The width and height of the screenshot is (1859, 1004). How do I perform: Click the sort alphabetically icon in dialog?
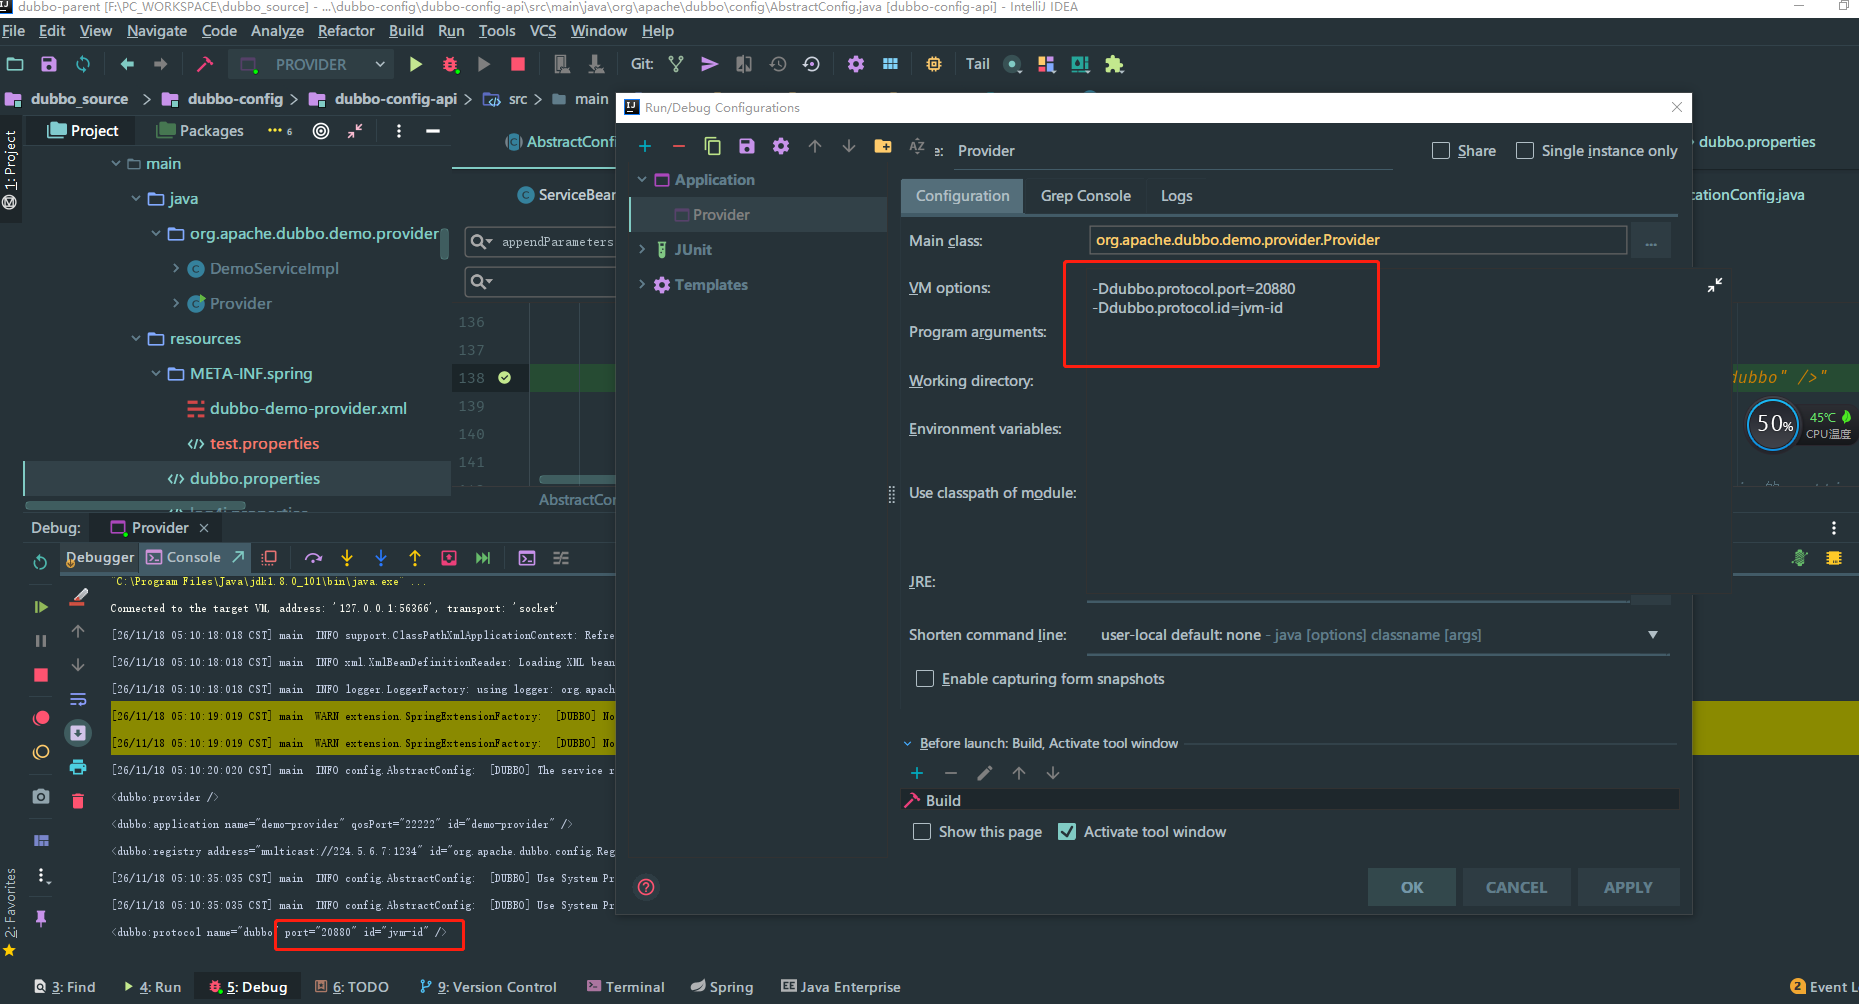coord(917,146)
